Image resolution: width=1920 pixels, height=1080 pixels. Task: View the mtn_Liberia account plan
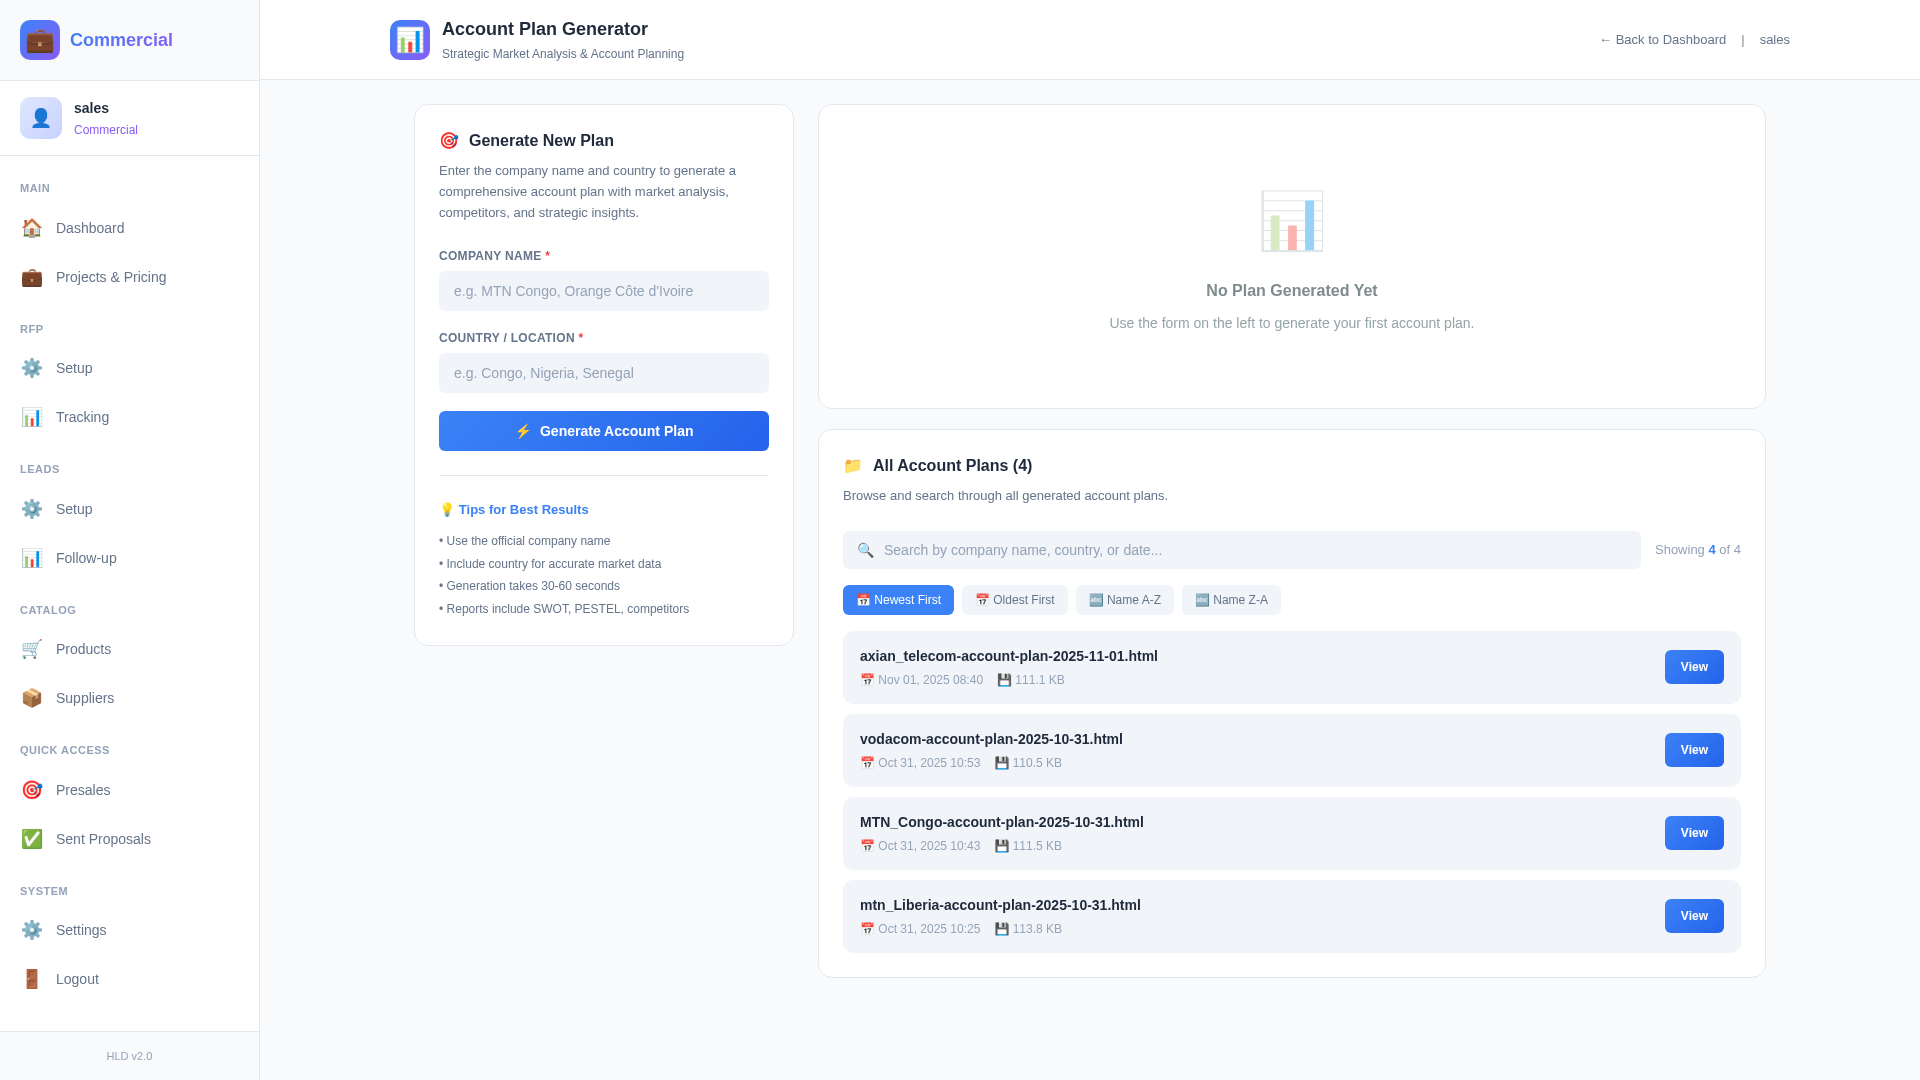click(x=1694, y=916)
